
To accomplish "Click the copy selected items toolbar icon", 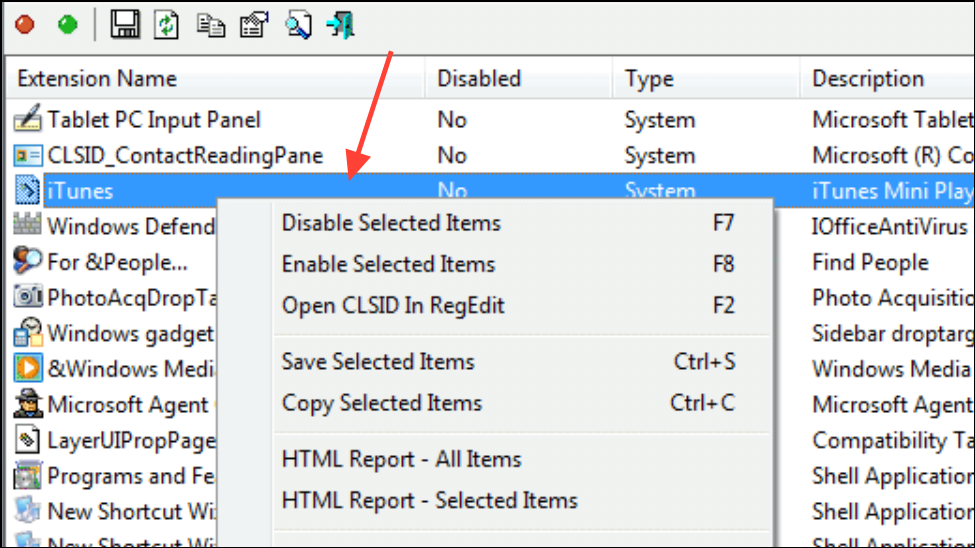I will pyautogui.click(x=211, y=26).
